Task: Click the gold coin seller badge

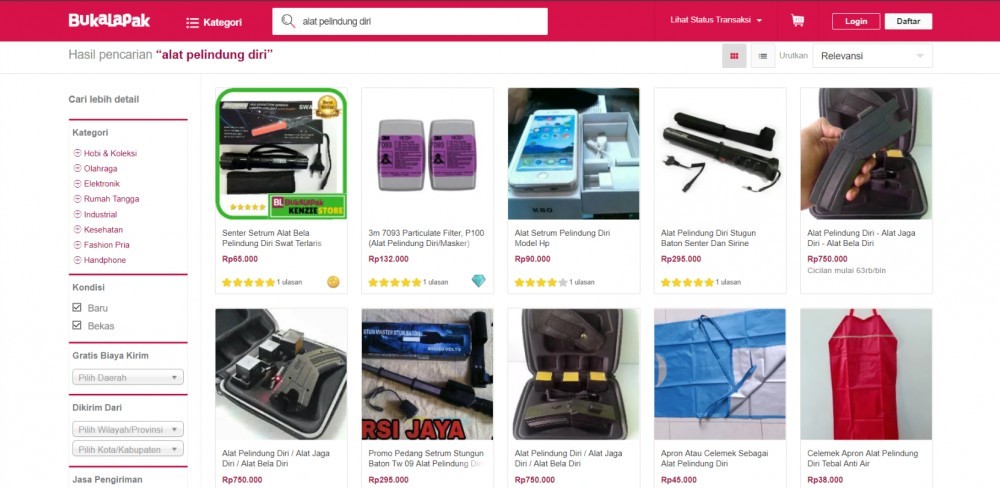Action: (x=333, y=281)
